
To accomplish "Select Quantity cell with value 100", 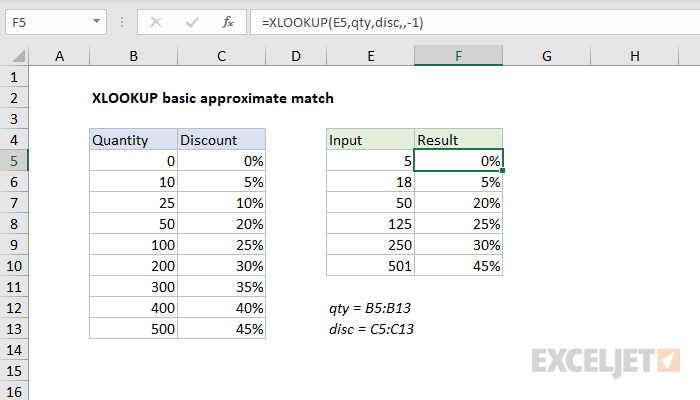I will point(133,245).
